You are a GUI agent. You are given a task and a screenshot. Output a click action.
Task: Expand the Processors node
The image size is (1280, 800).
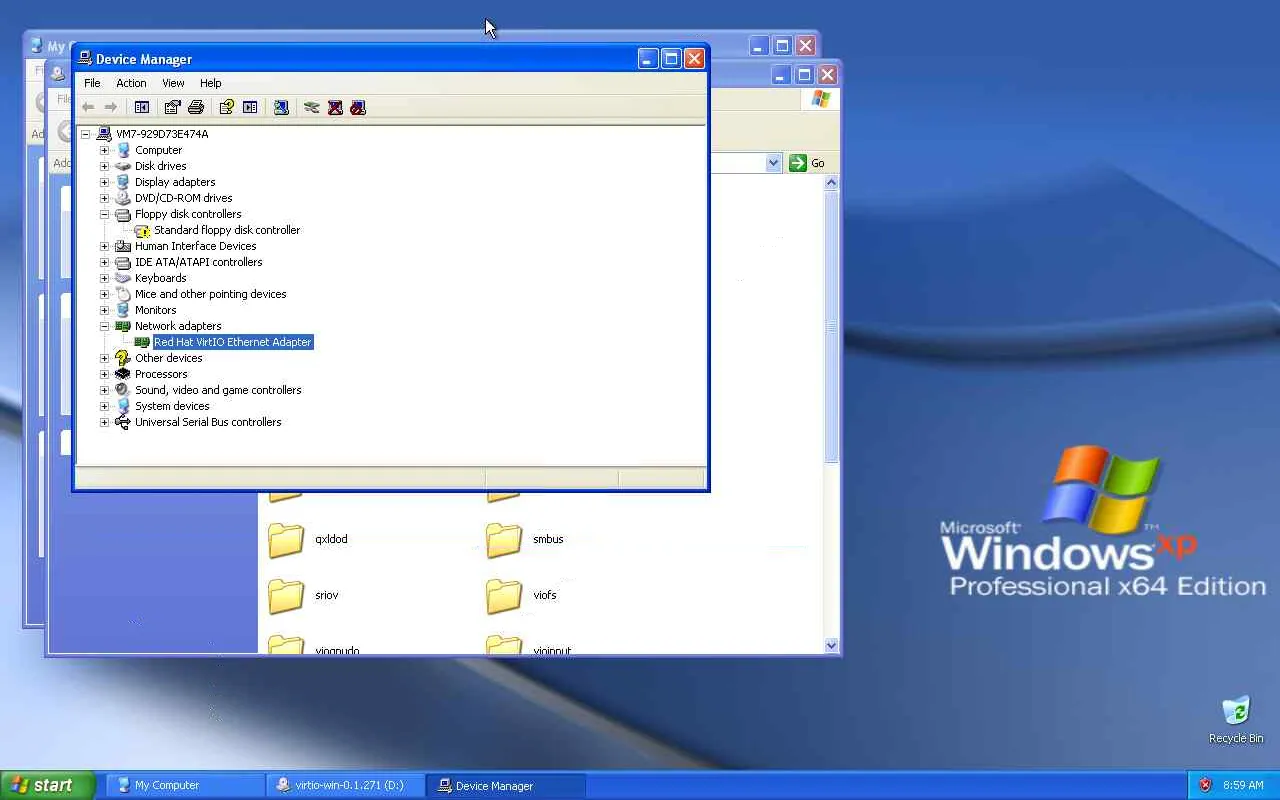coord(104,374)
